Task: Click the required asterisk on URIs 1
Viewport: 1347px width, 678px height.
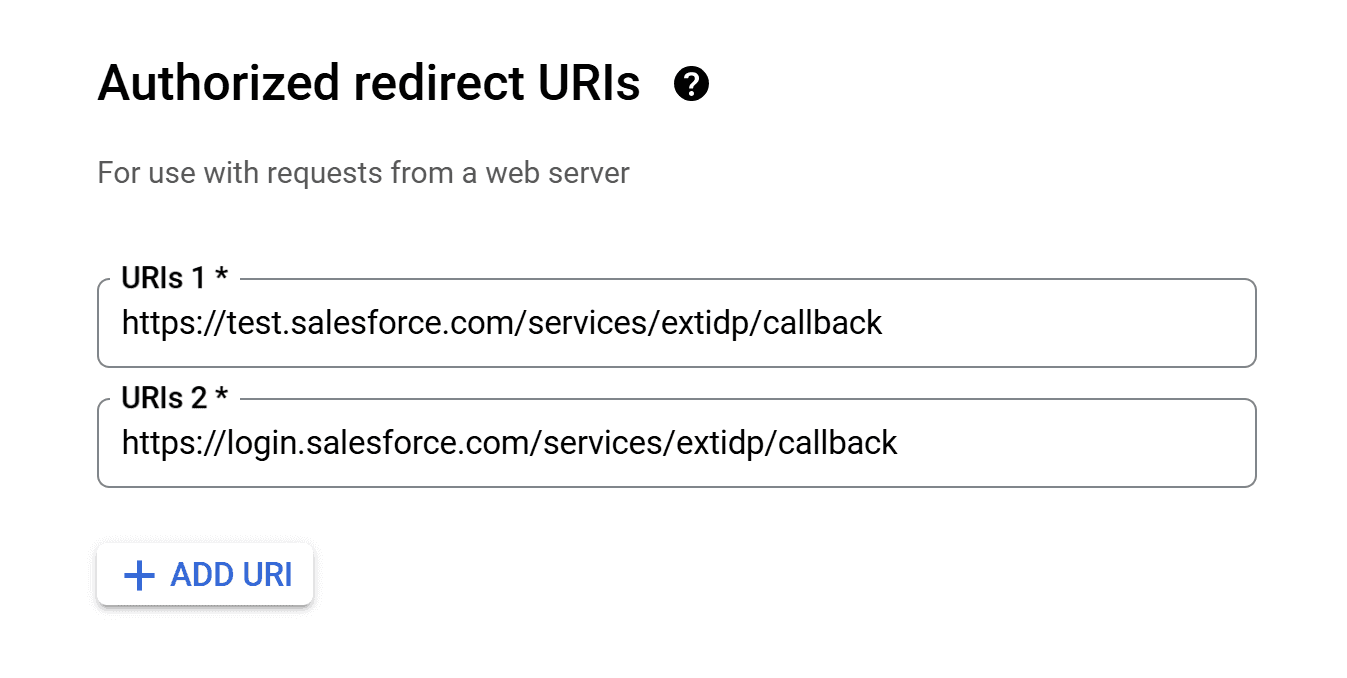Action: (x=222, y=276)
